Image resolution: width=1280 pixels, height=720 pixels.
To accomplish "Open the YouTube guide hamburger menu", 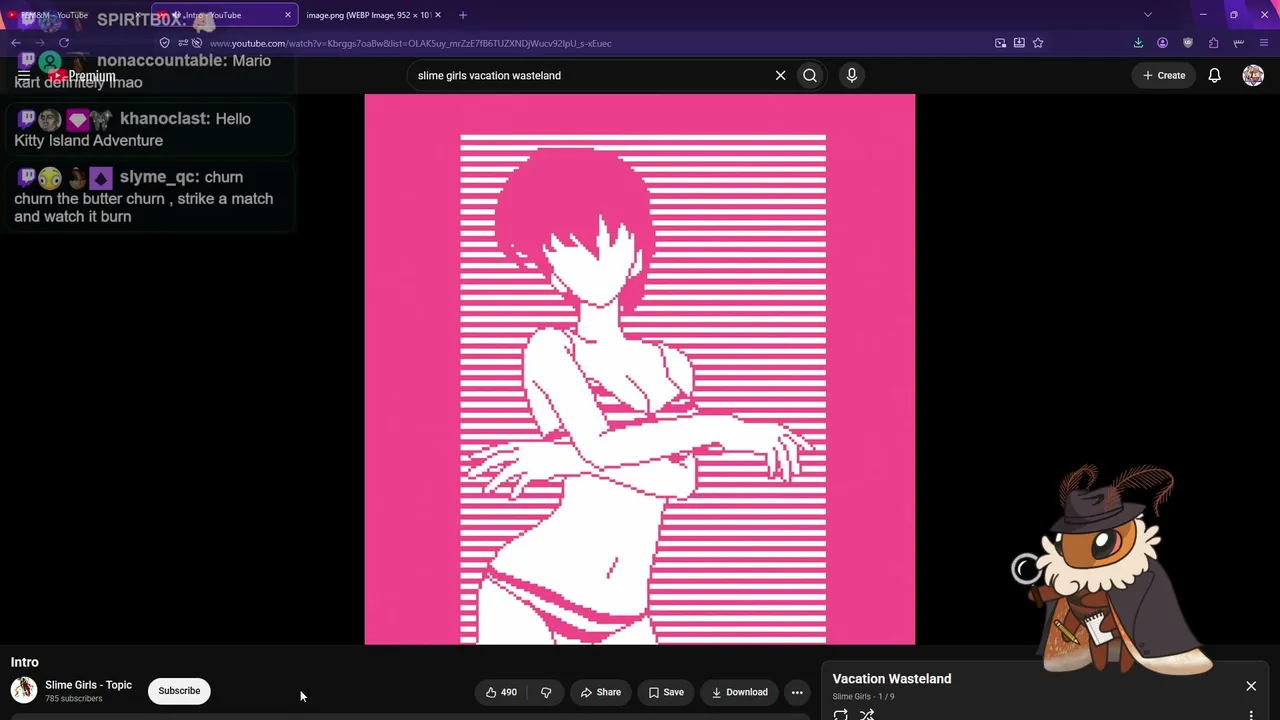I will (x=23, y=75).
